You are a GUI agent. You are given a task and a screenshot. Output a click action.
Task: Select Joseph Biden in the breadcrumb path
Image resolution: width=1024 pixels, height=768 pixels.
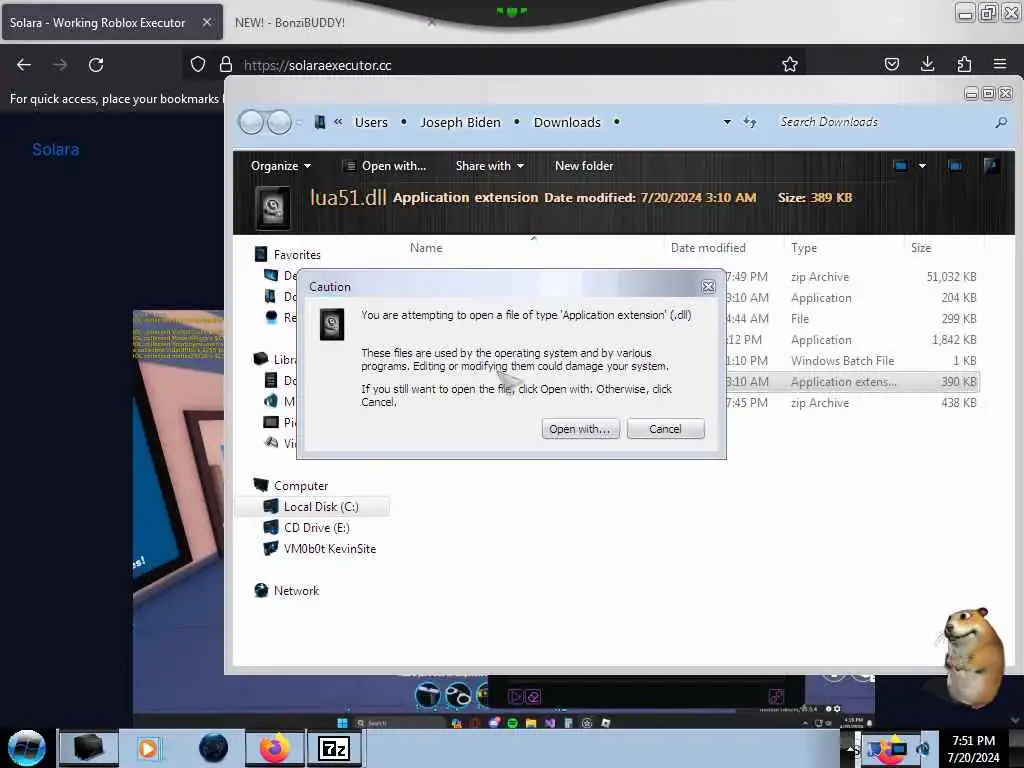tap(460, 122)
